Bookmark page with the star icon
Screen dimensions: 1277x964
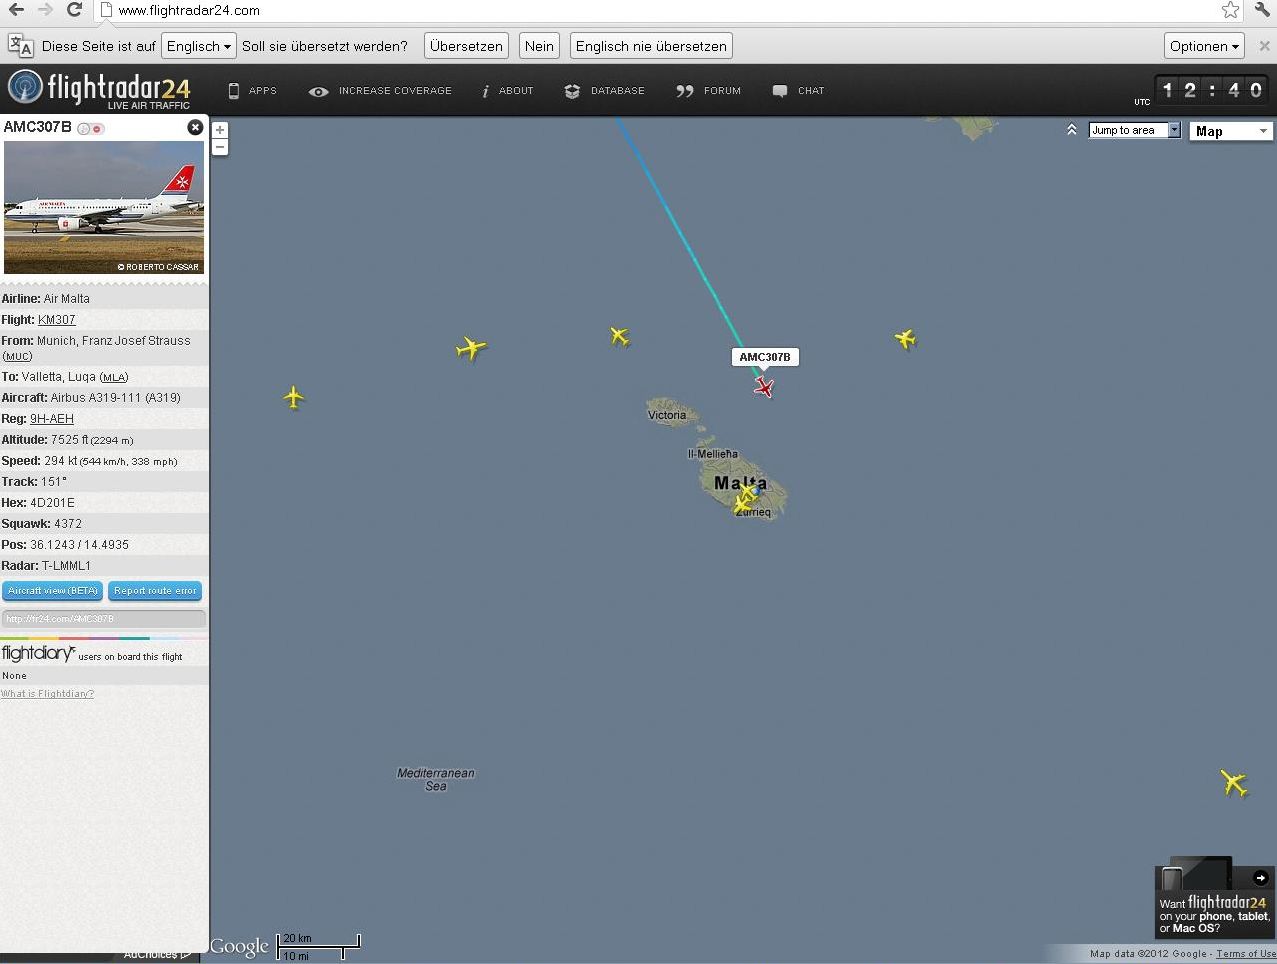[x=1230, y=10]
